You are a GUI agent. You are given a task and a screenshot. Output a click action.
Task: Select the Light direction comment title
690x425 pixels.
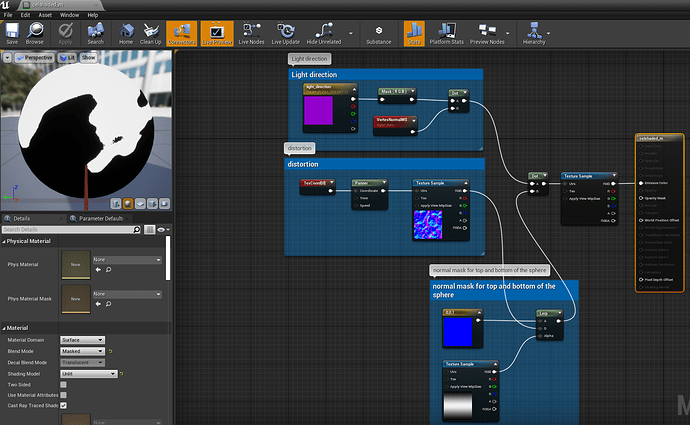pyautogui.click(x=314, y=75)
